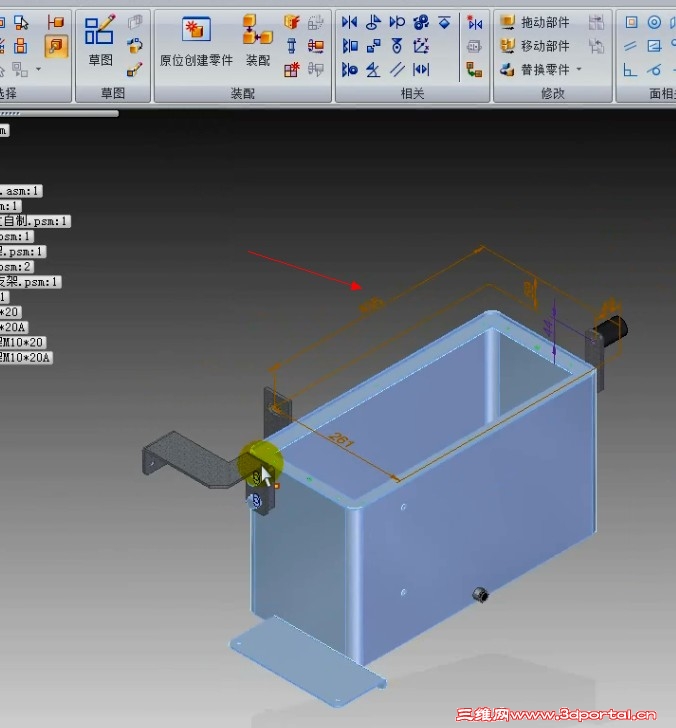Select the 架.psm:1 pathfinder item
The width and height of the screenshot is (676, 728).
pyautogui.click(x=31, y=282)
